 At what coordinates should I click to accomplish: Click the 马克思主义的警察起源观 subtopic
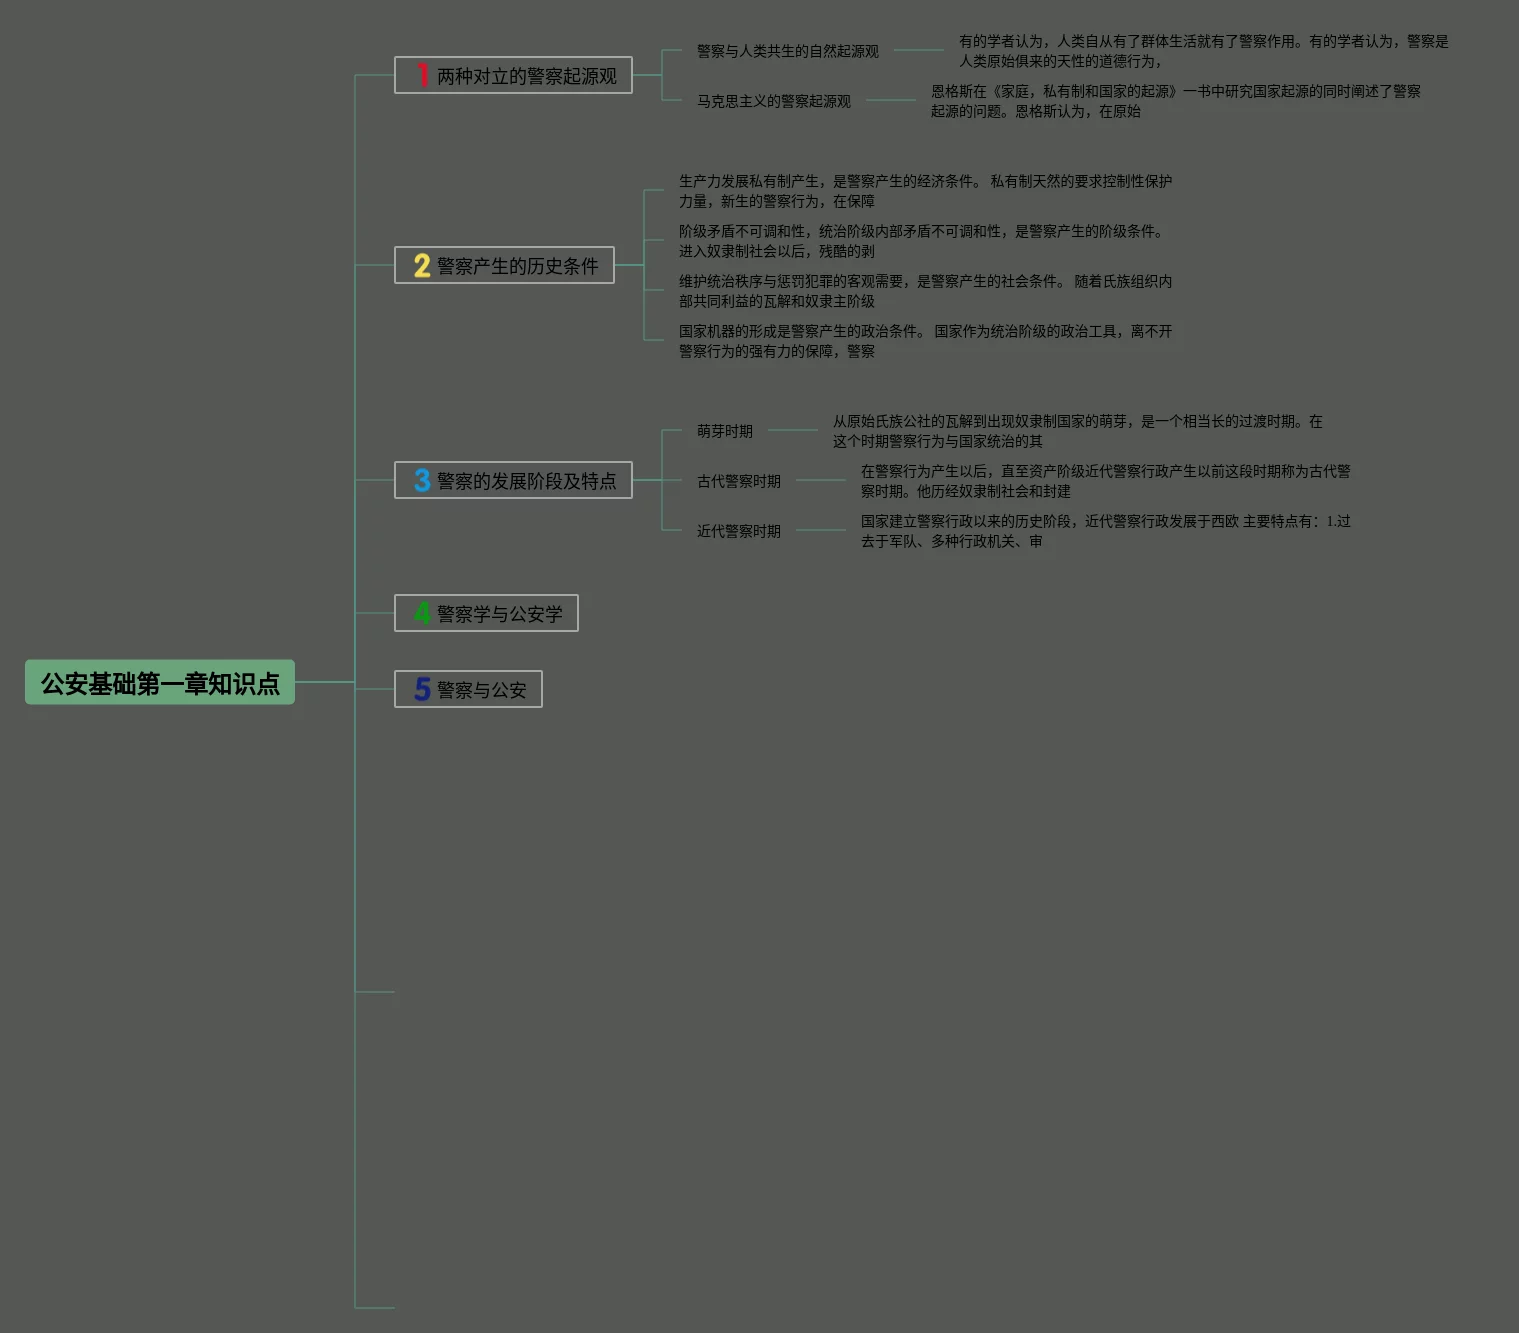coord(773,101)
